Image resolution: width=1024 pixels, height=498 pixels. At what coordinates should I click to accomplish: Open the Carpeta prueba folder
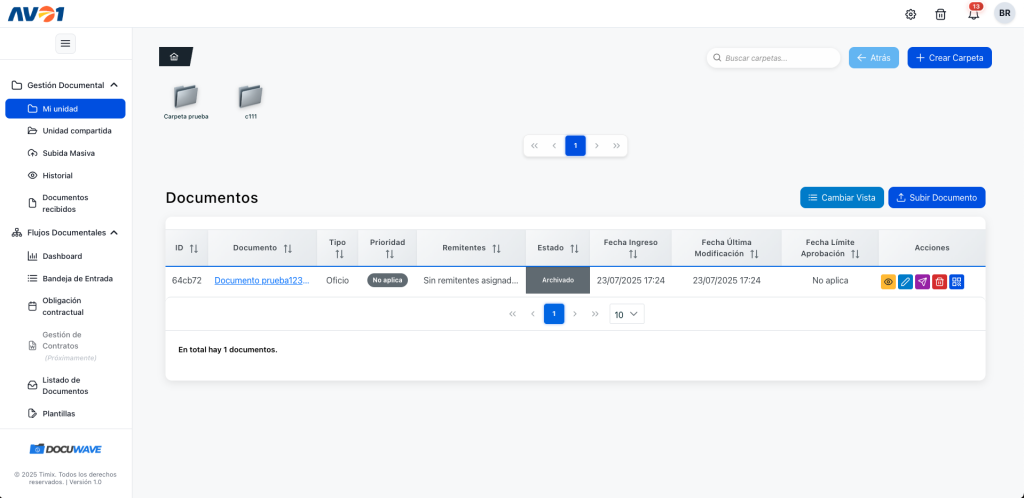click(186, 97)
